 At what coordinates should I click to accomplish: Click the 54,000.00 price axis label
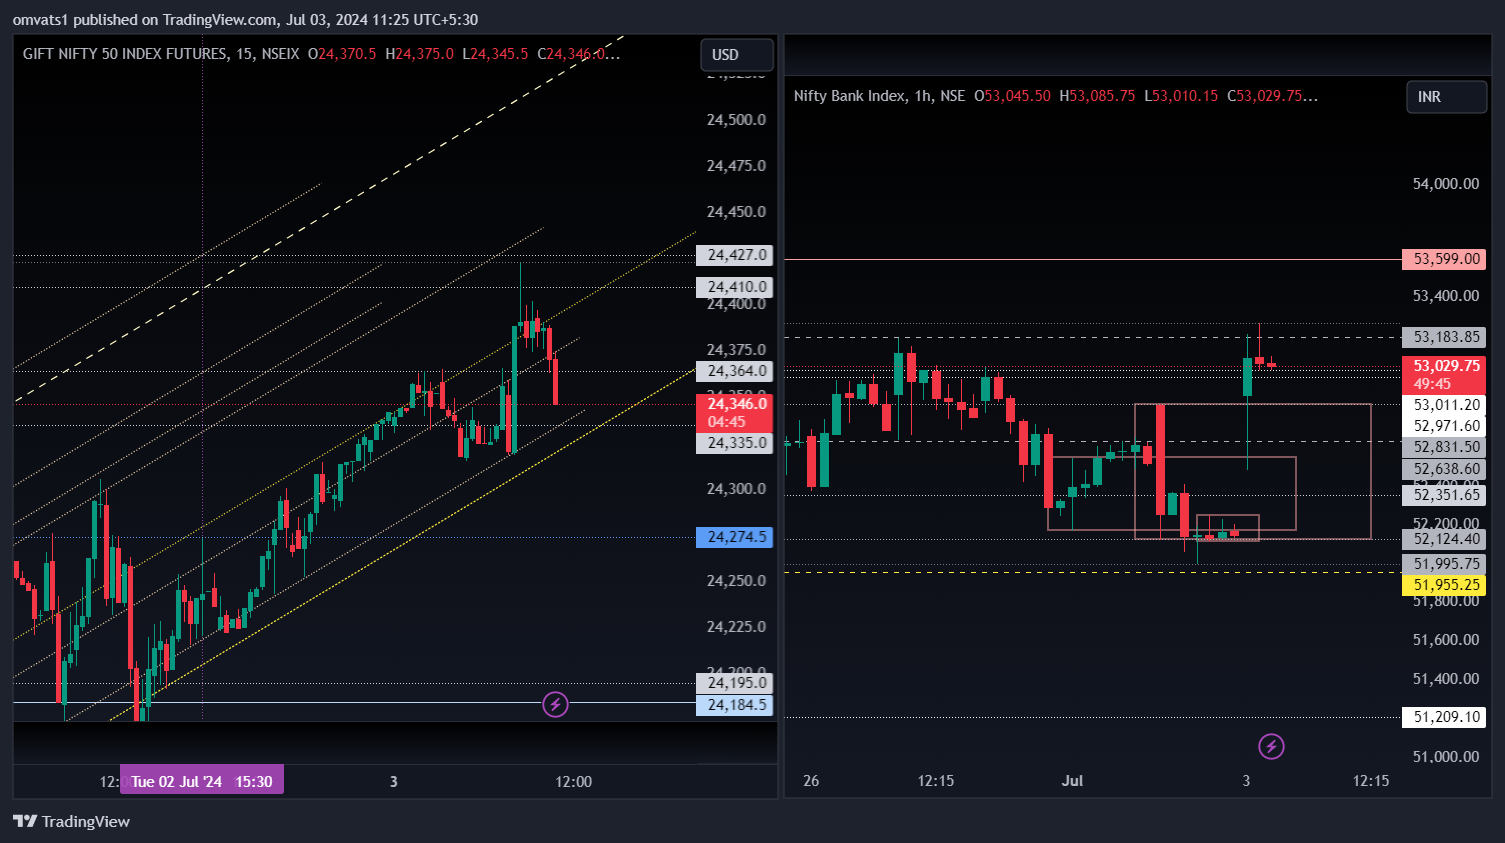(1445, 184)
